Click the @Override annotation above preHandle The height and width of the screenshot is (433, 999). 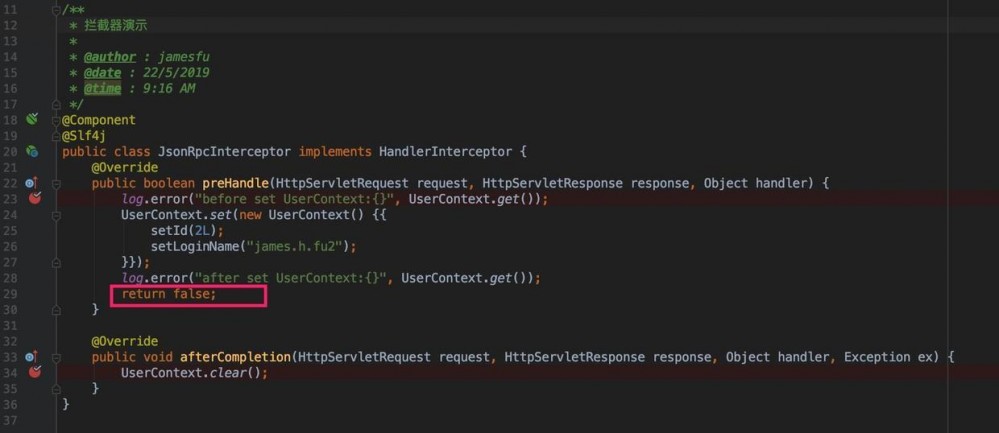124,167
